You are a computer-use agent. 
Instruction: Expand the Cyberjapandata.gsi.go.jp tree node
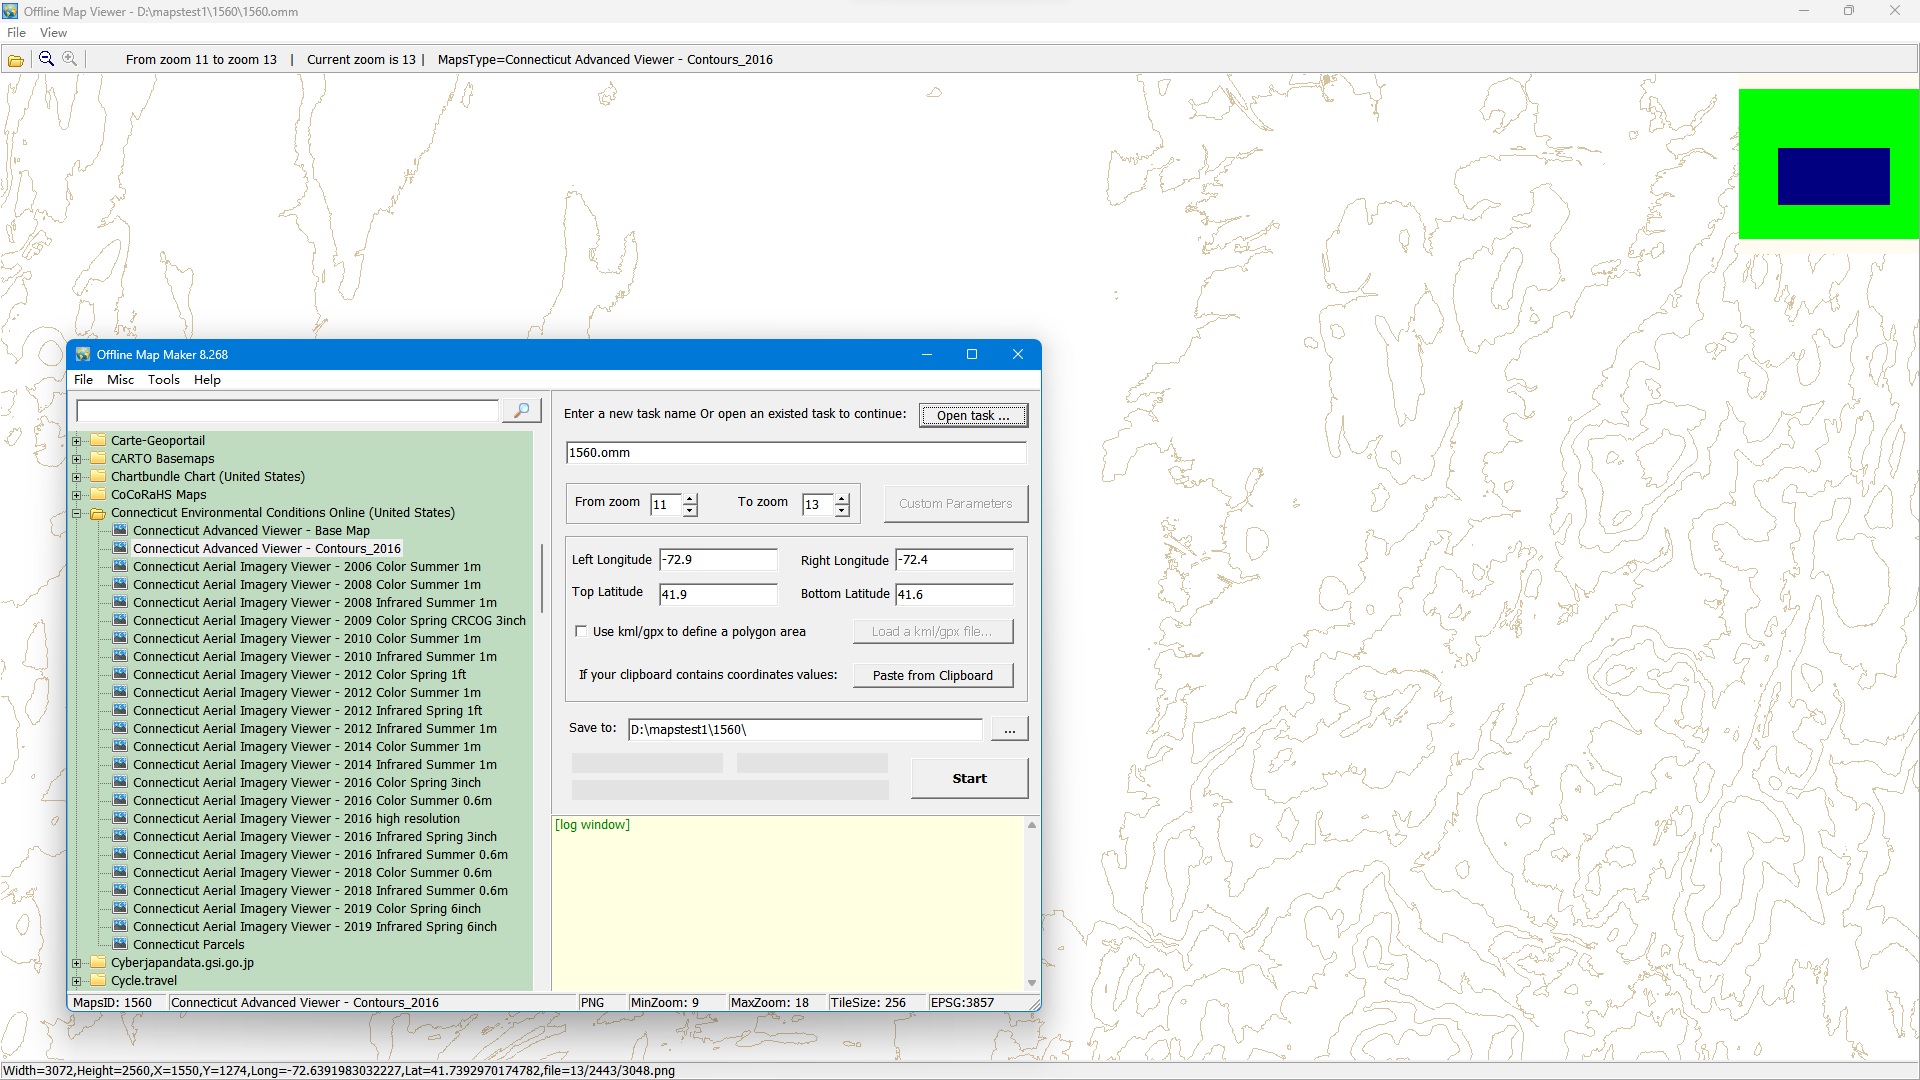point(77,963)
